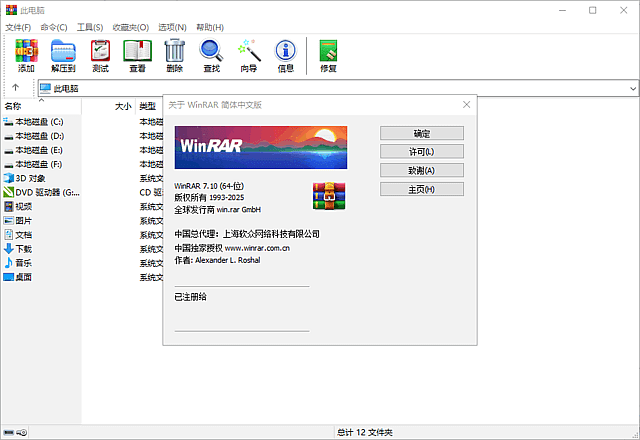
Task: Open the 向导 (Wizard) toolbar icon
Action: (x=248, y=54)
